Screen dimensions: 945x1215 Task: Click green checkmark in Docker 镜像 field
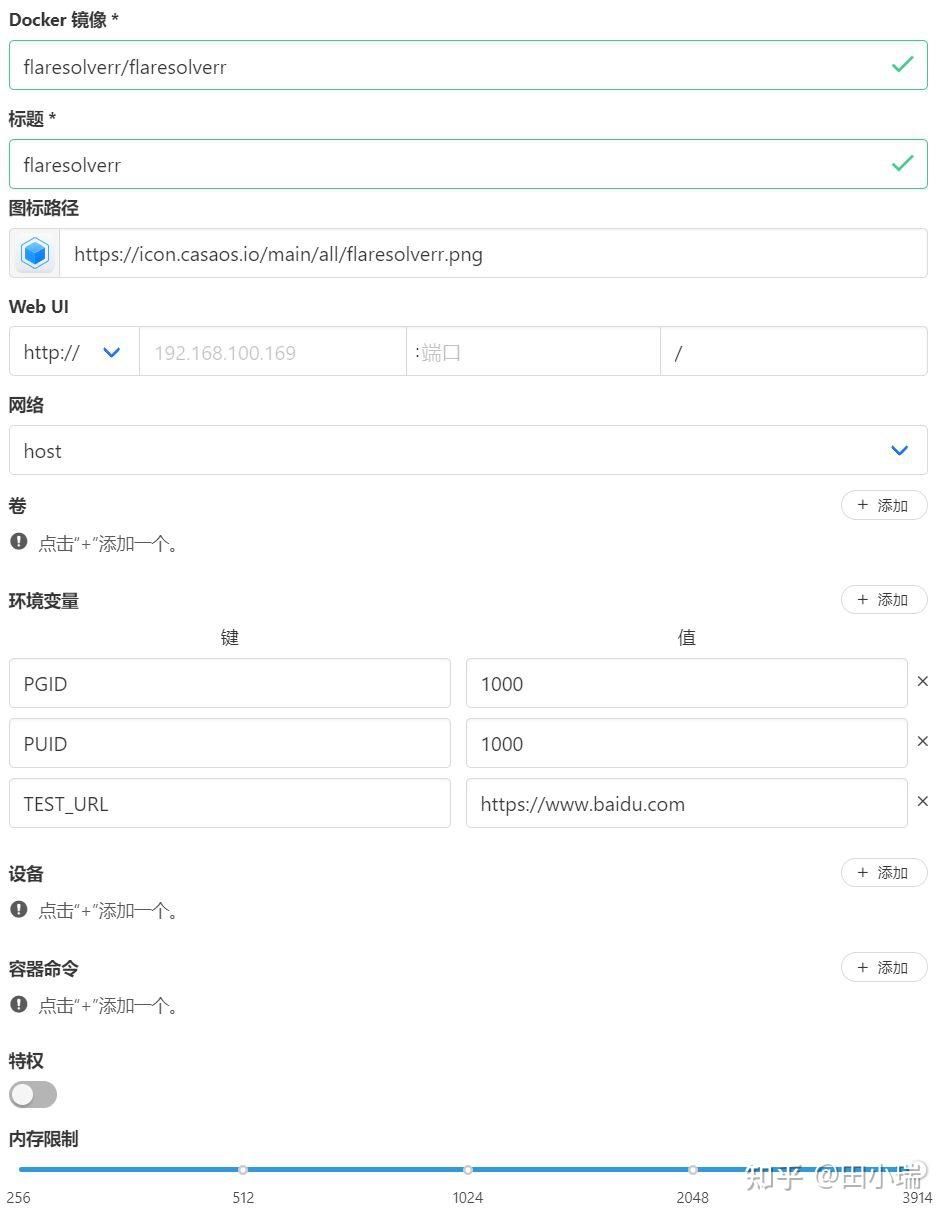[902, 64]
